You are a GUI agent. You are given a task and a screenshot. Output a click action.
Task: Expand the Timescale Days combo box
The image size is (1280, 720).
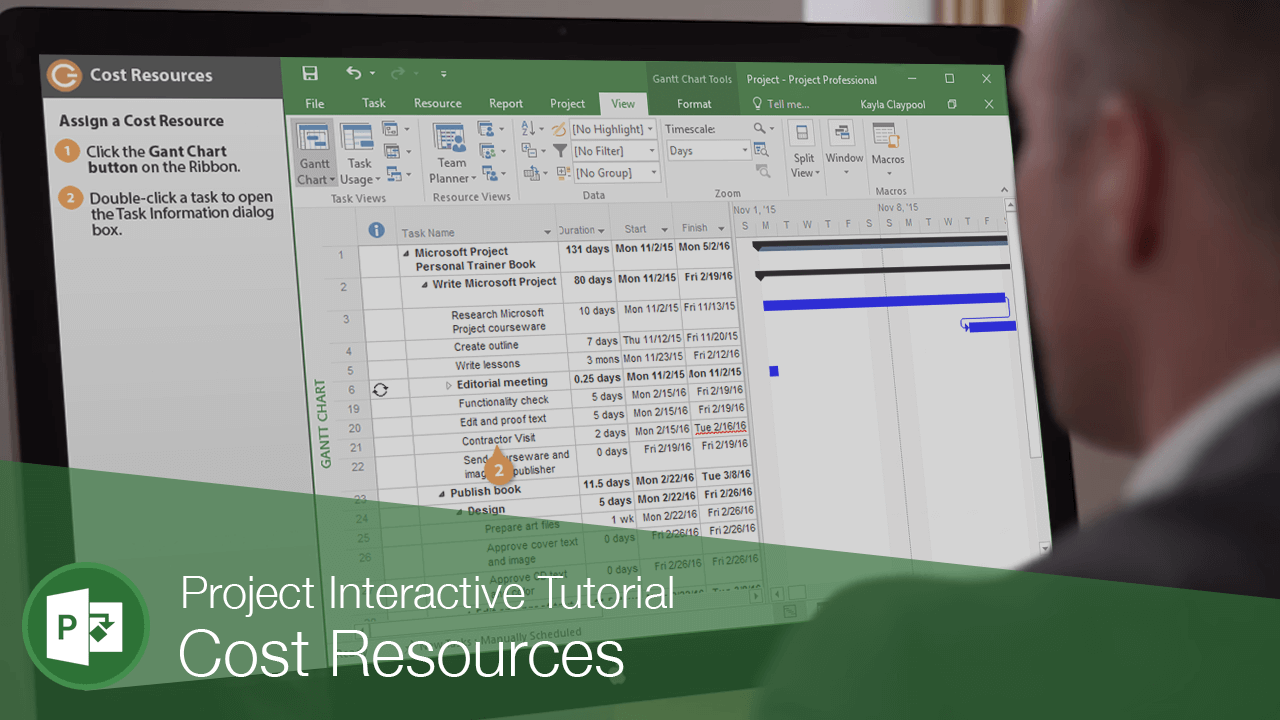[744, 151]
